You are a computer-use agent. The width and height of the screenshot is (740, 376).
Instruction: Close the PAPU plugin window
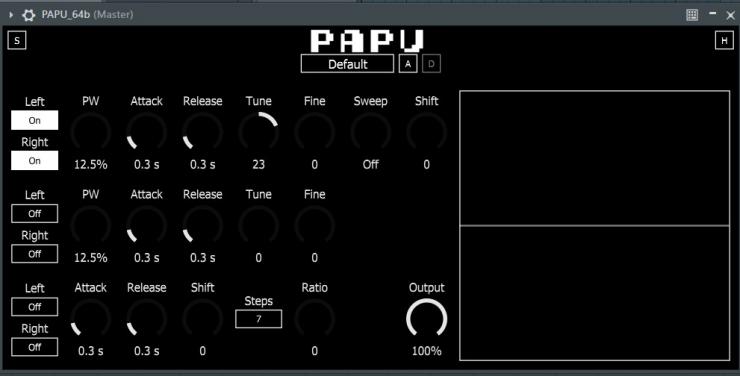coord(730,16)
